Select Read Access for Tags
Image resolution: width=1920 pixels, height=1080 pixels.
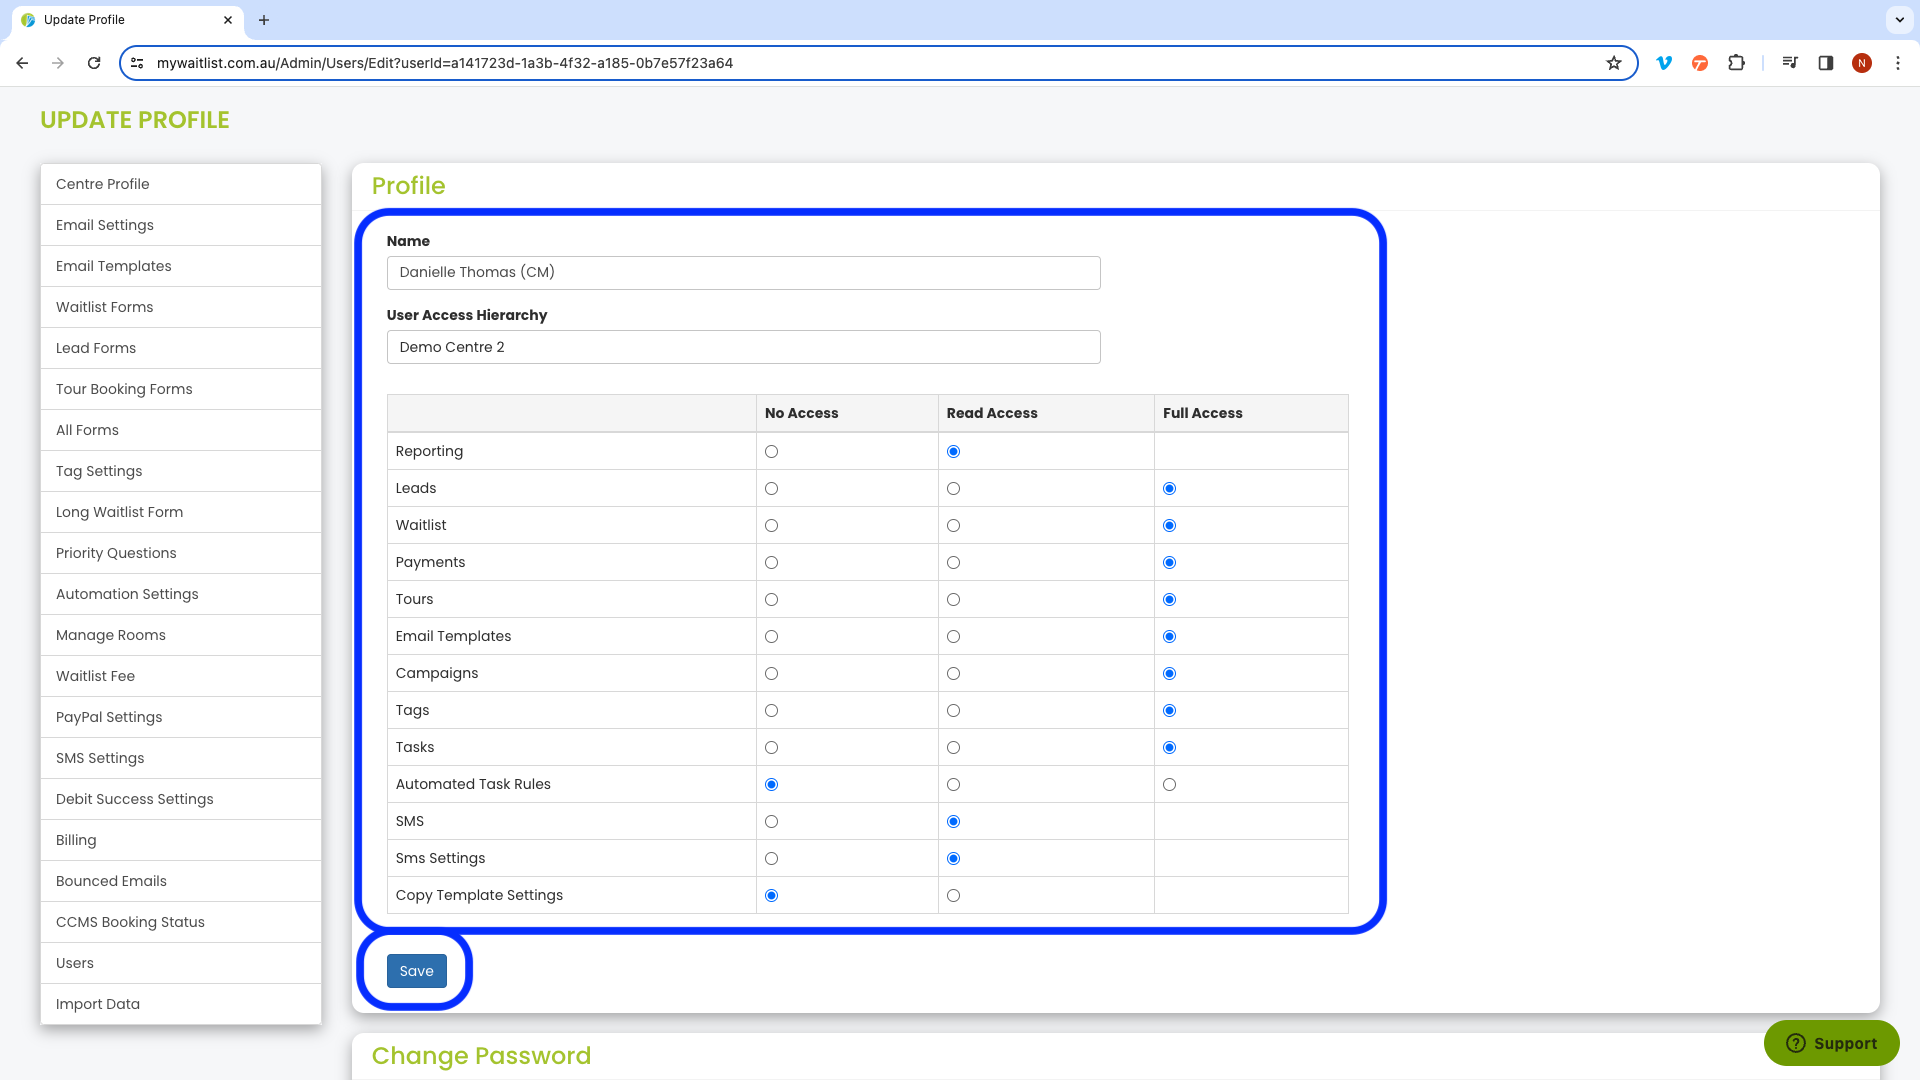click(953, 710)
